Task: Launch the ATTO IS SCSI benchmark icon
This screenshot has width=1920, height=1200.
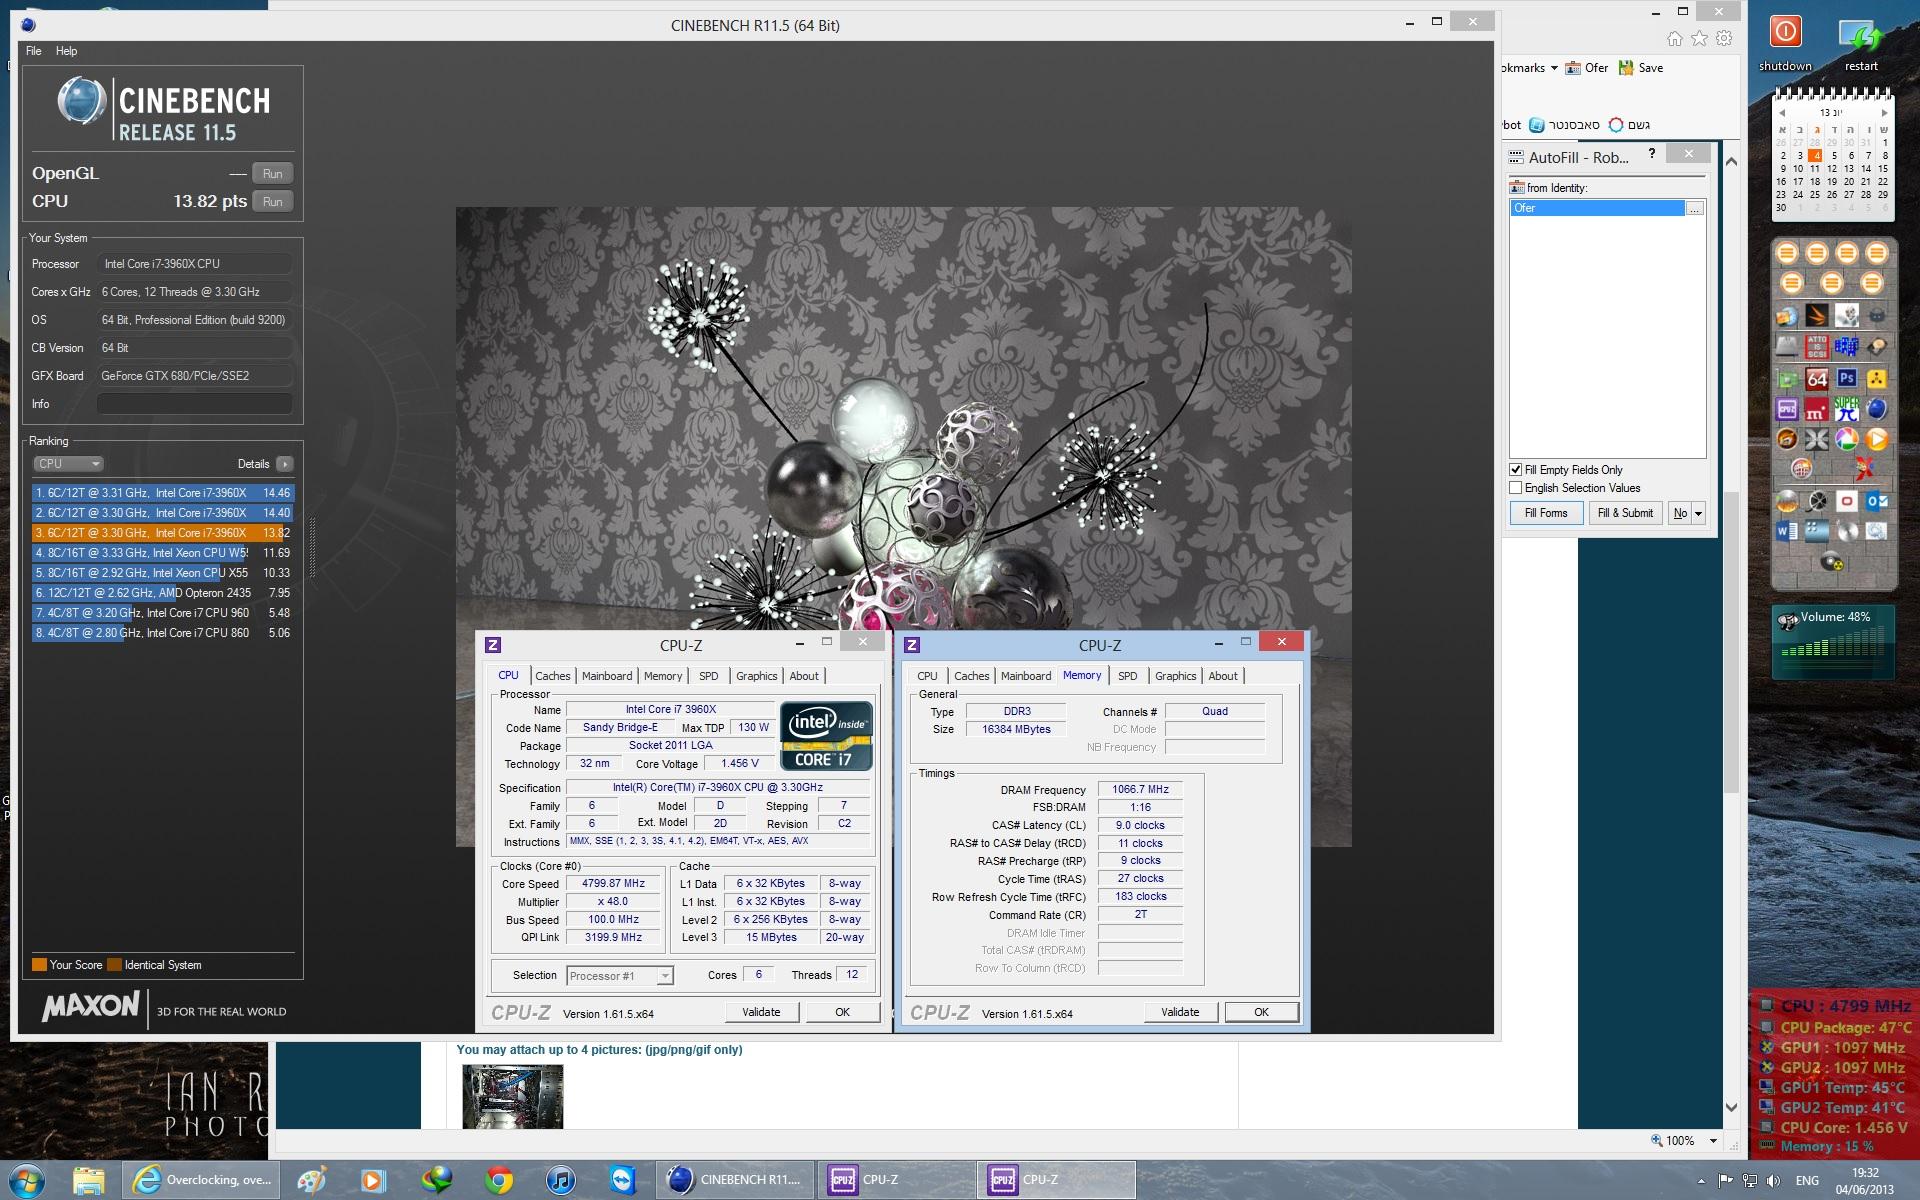Action: pos(1816,348)
